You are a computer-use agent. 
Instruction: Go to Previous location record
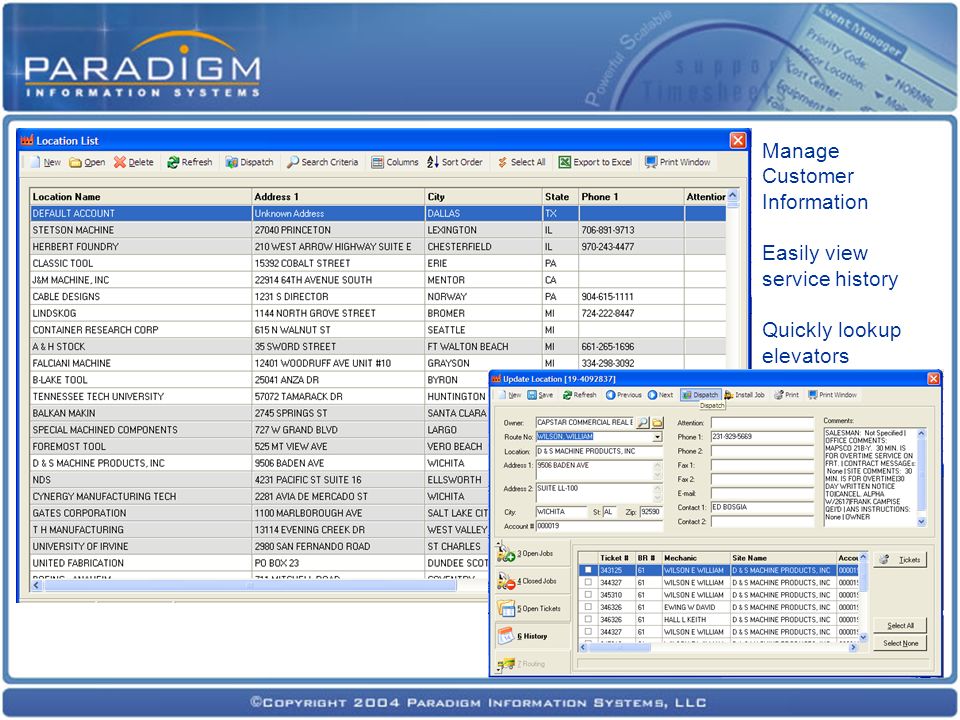(x=623, y=395)
